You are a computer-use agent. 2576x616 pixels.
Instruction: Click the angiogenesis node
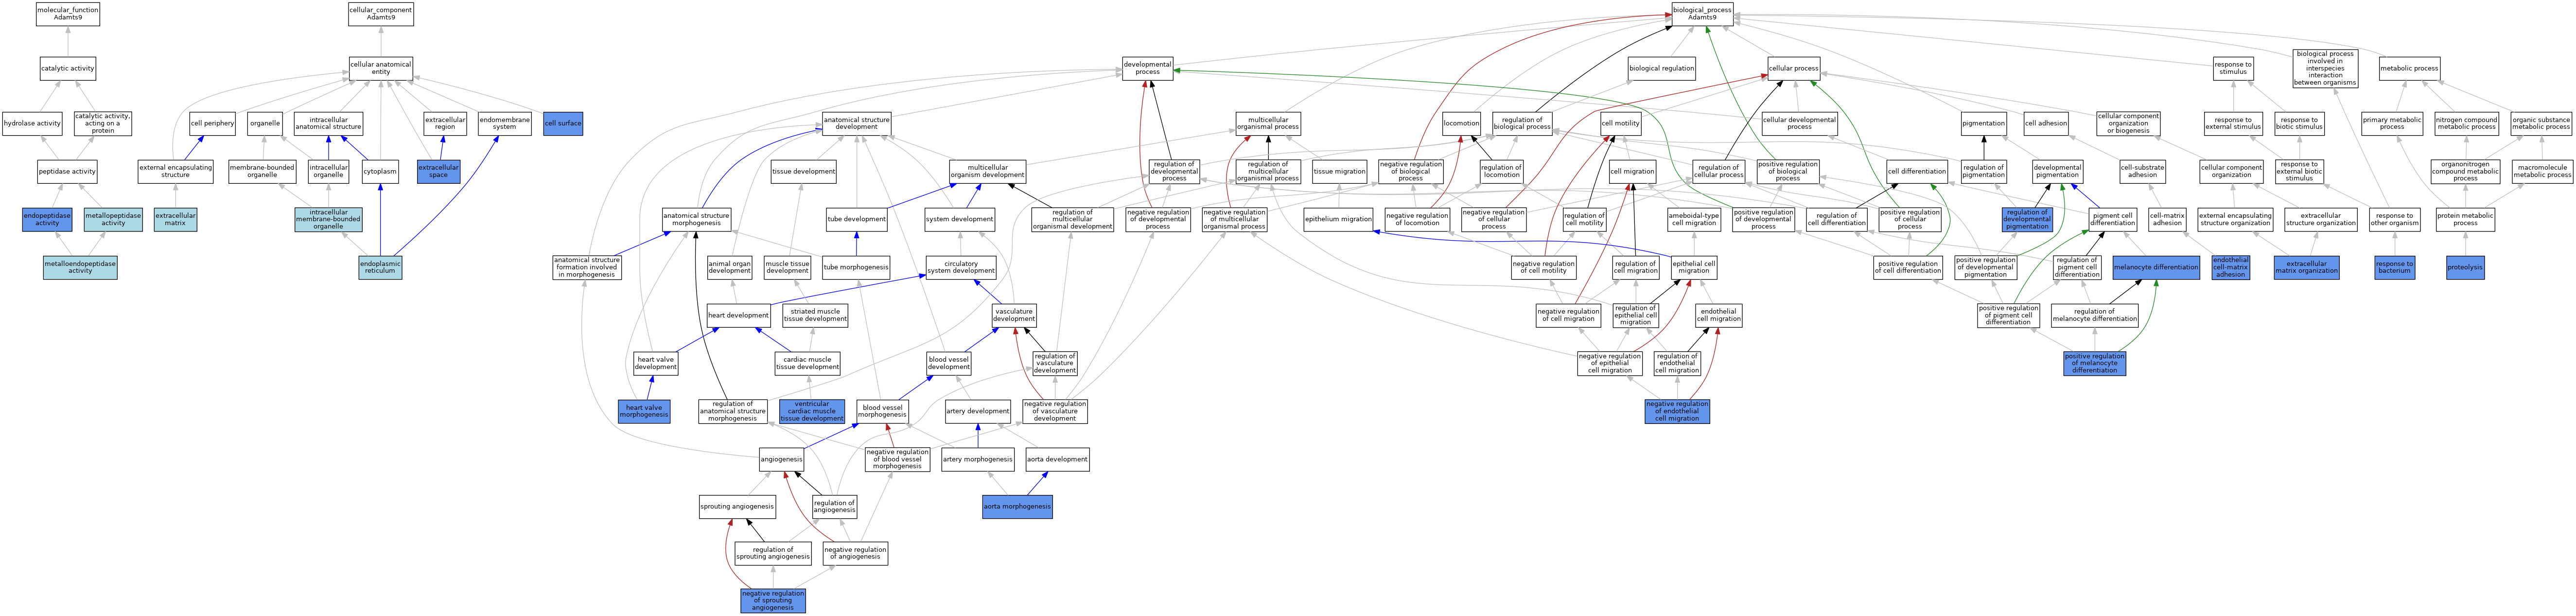point(781,459)
